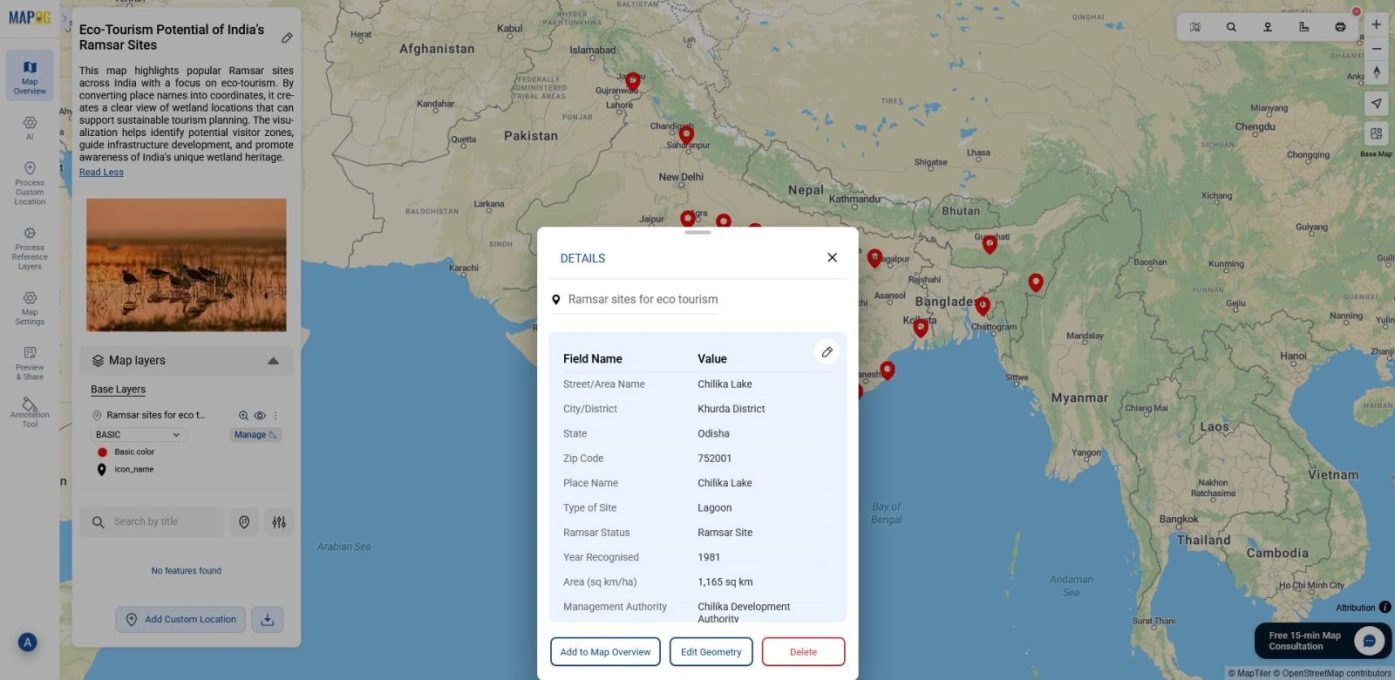1395x680 pixels.
Task: Click the compass reset north icon
Action: [x=1377, y=73]
